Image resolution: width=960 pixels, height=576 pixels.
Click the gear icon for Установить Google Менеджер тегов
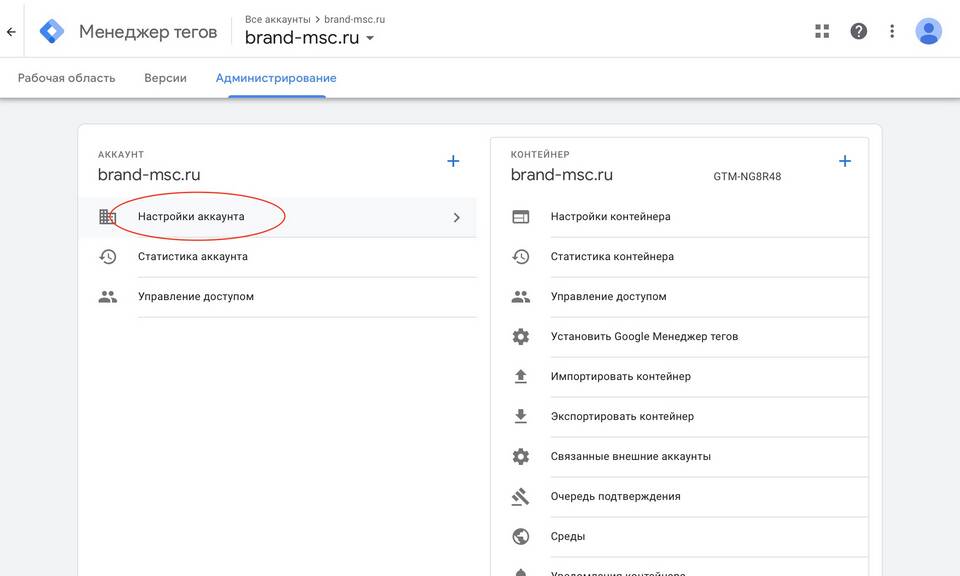point(520,337)
